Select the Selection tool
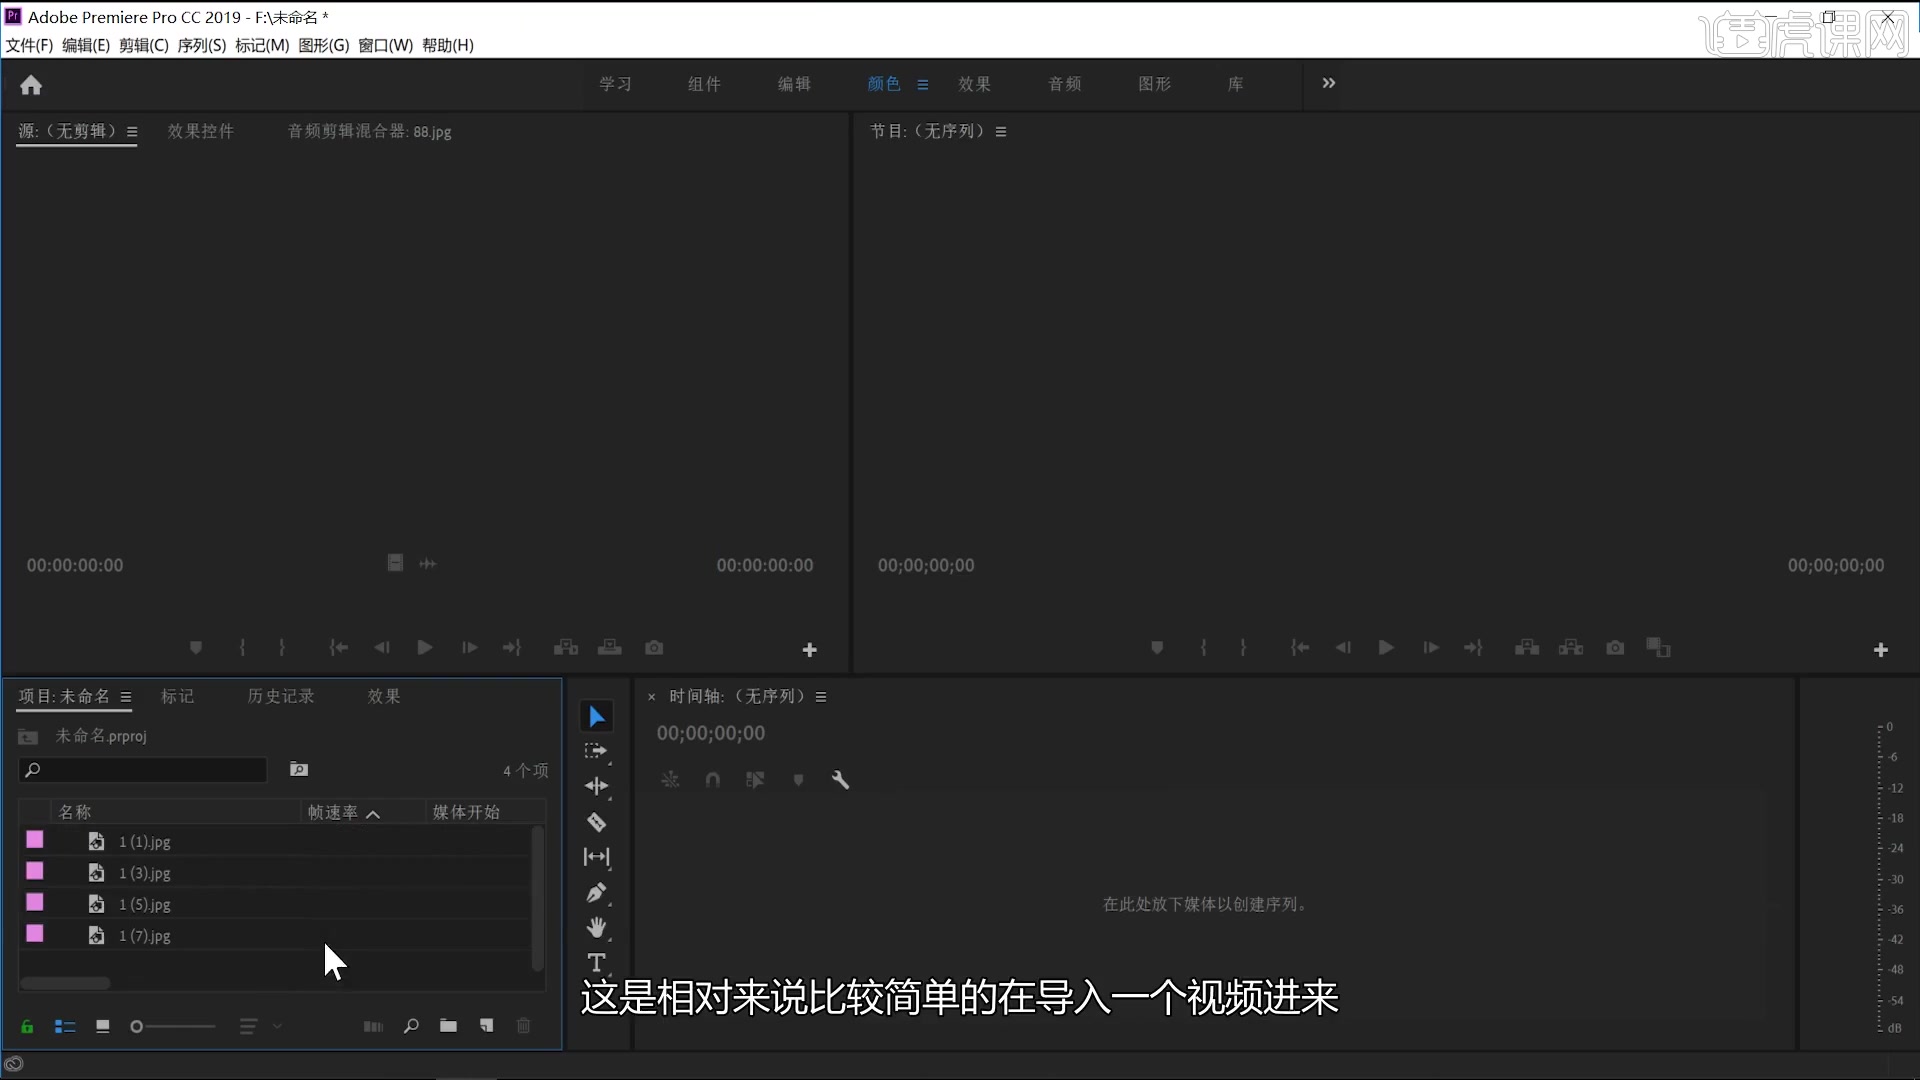The height and width of the screenshot is (1080, 1920). (x=597, y=715)
